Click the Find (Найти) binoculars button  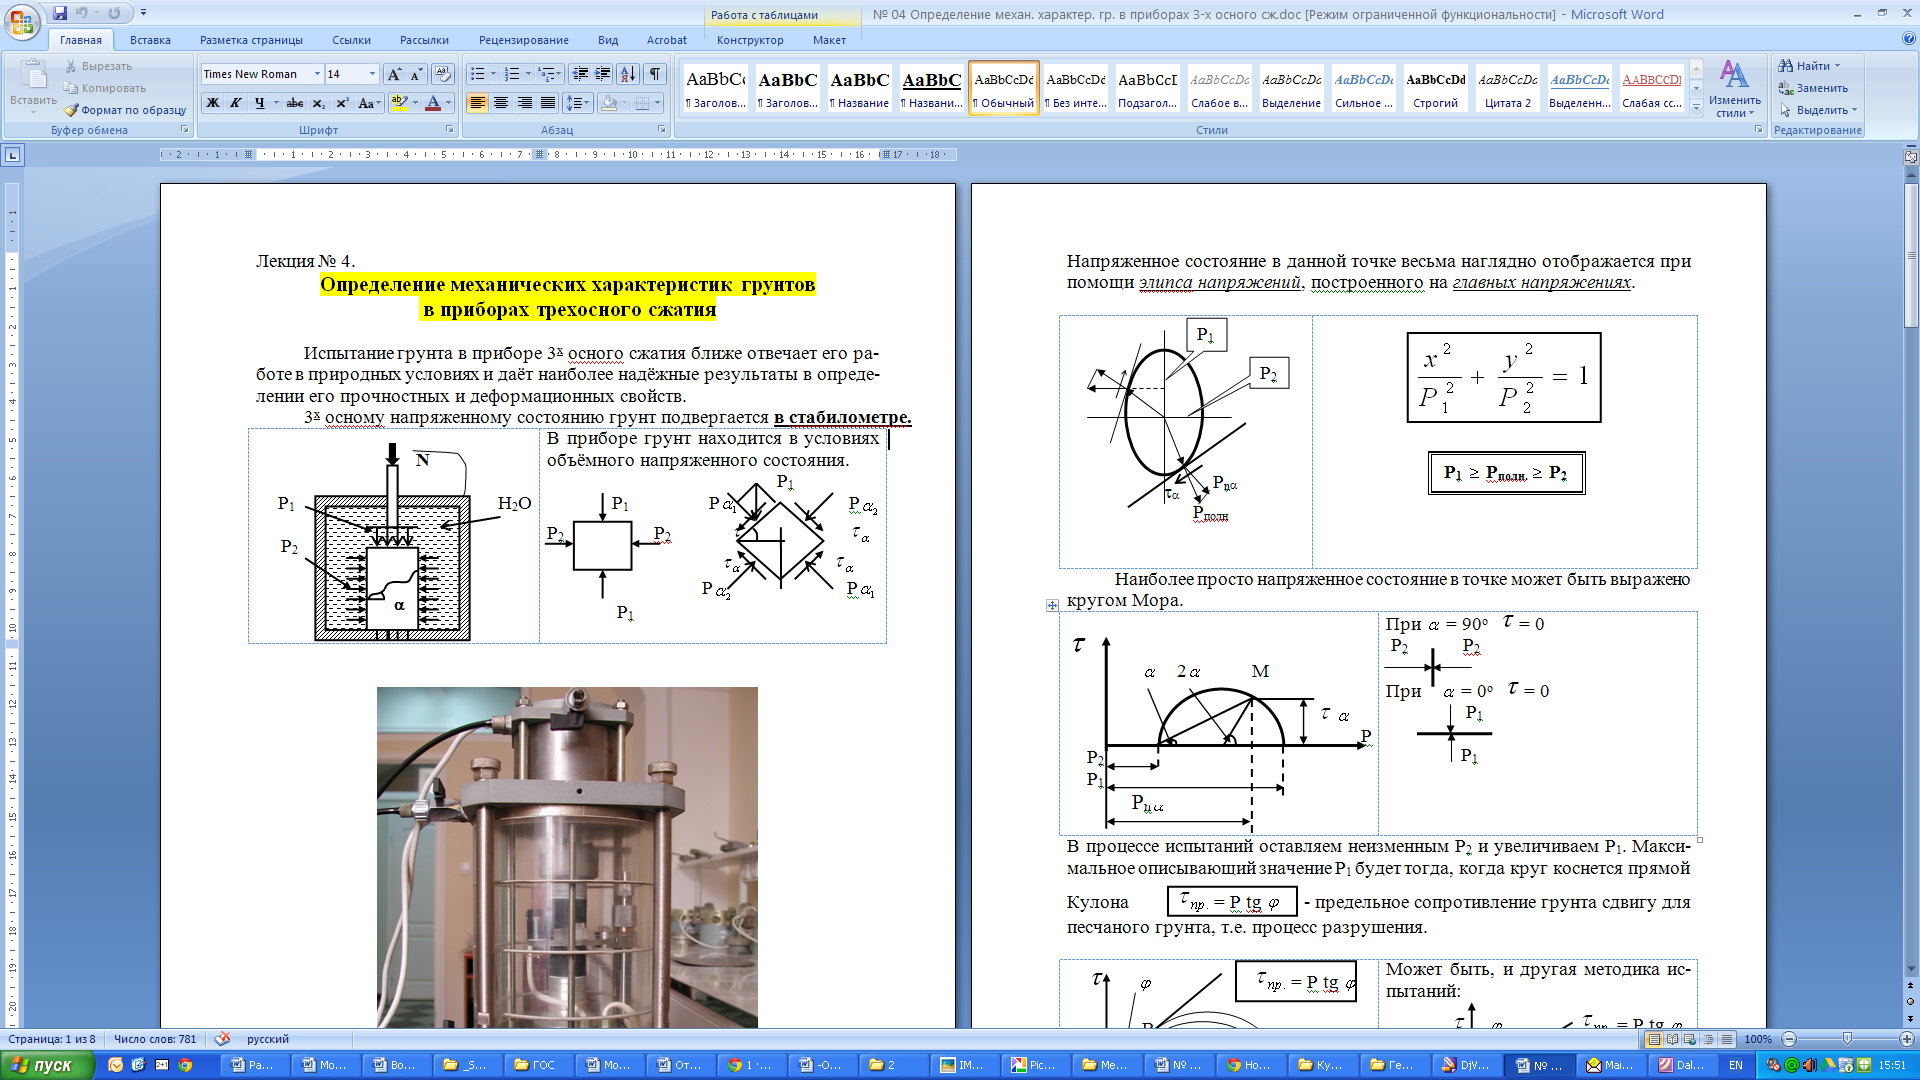(1809, 66)
